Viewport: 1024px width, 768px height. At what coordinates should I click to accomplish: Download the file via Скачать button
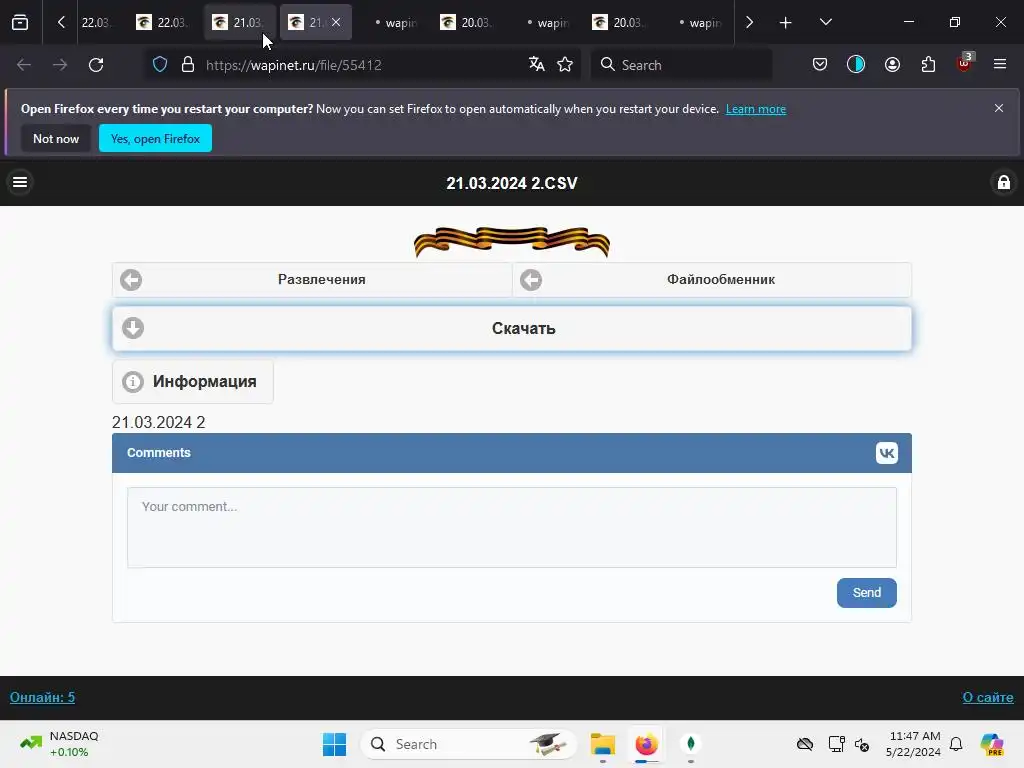point(512,328)
